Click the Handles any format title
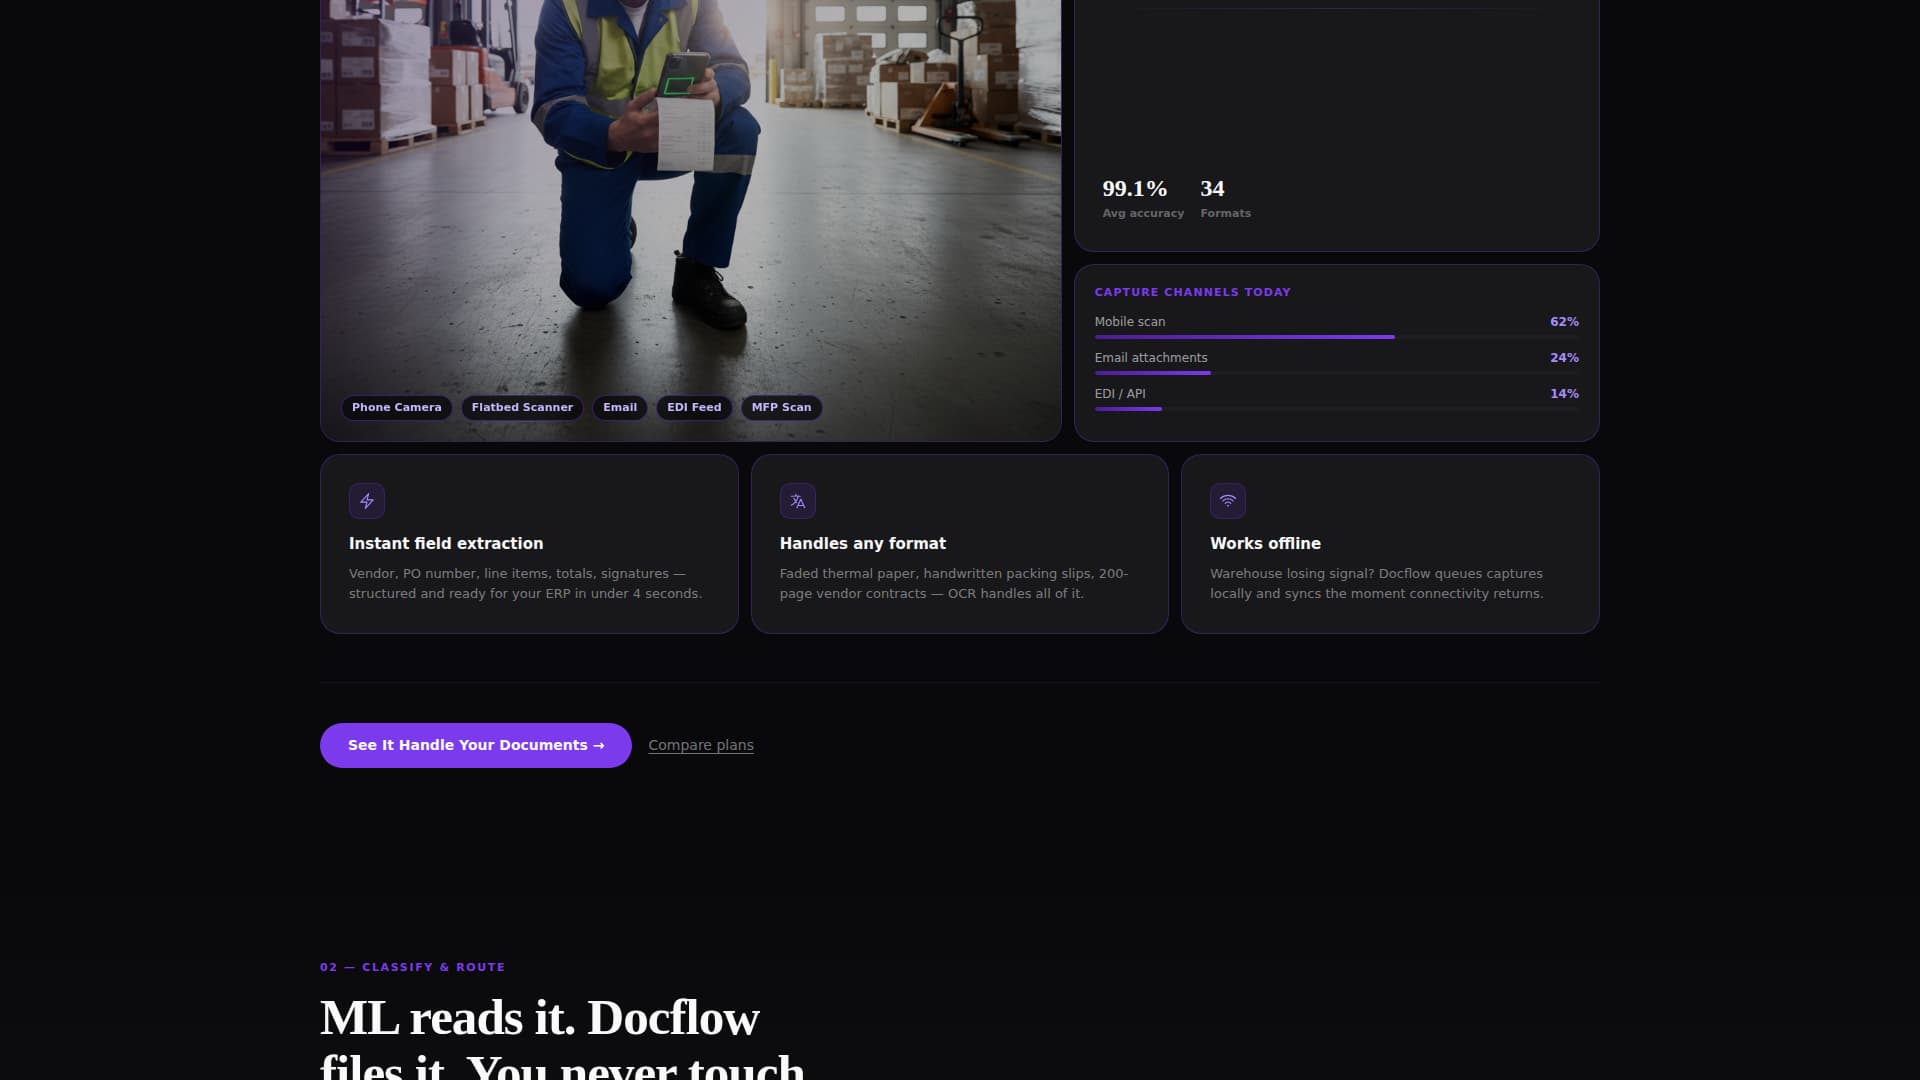The image size is (1920, 1080). [x=862, y=543]
